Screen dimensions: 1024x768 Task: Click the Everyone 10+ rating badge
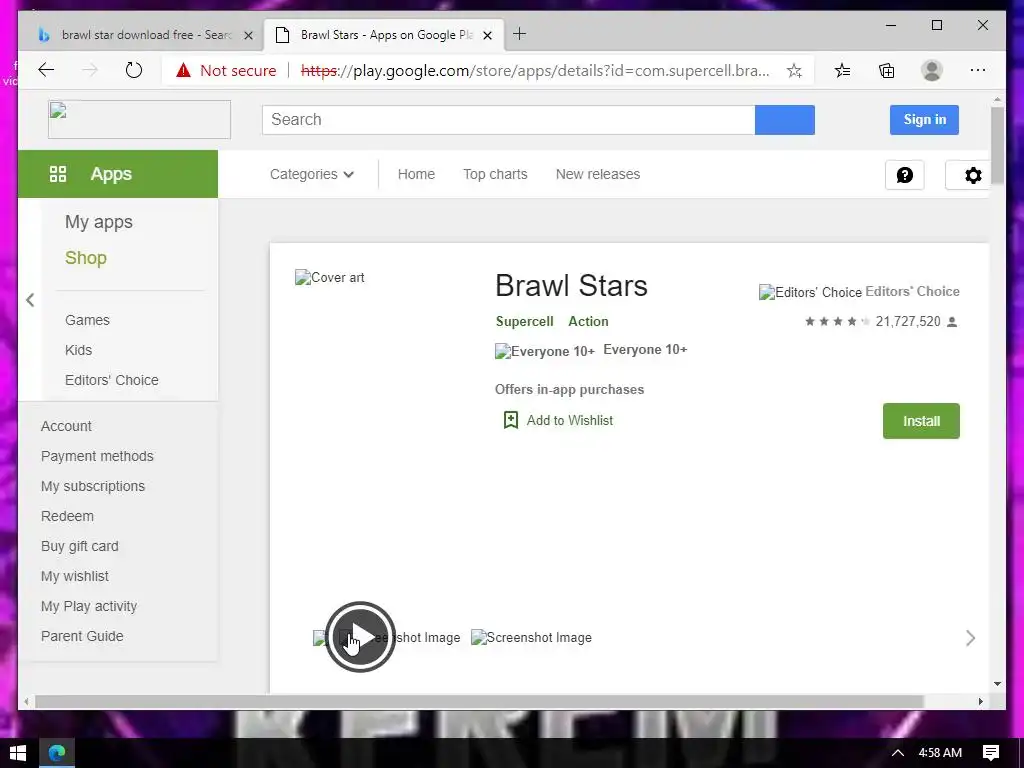[545, 351]
